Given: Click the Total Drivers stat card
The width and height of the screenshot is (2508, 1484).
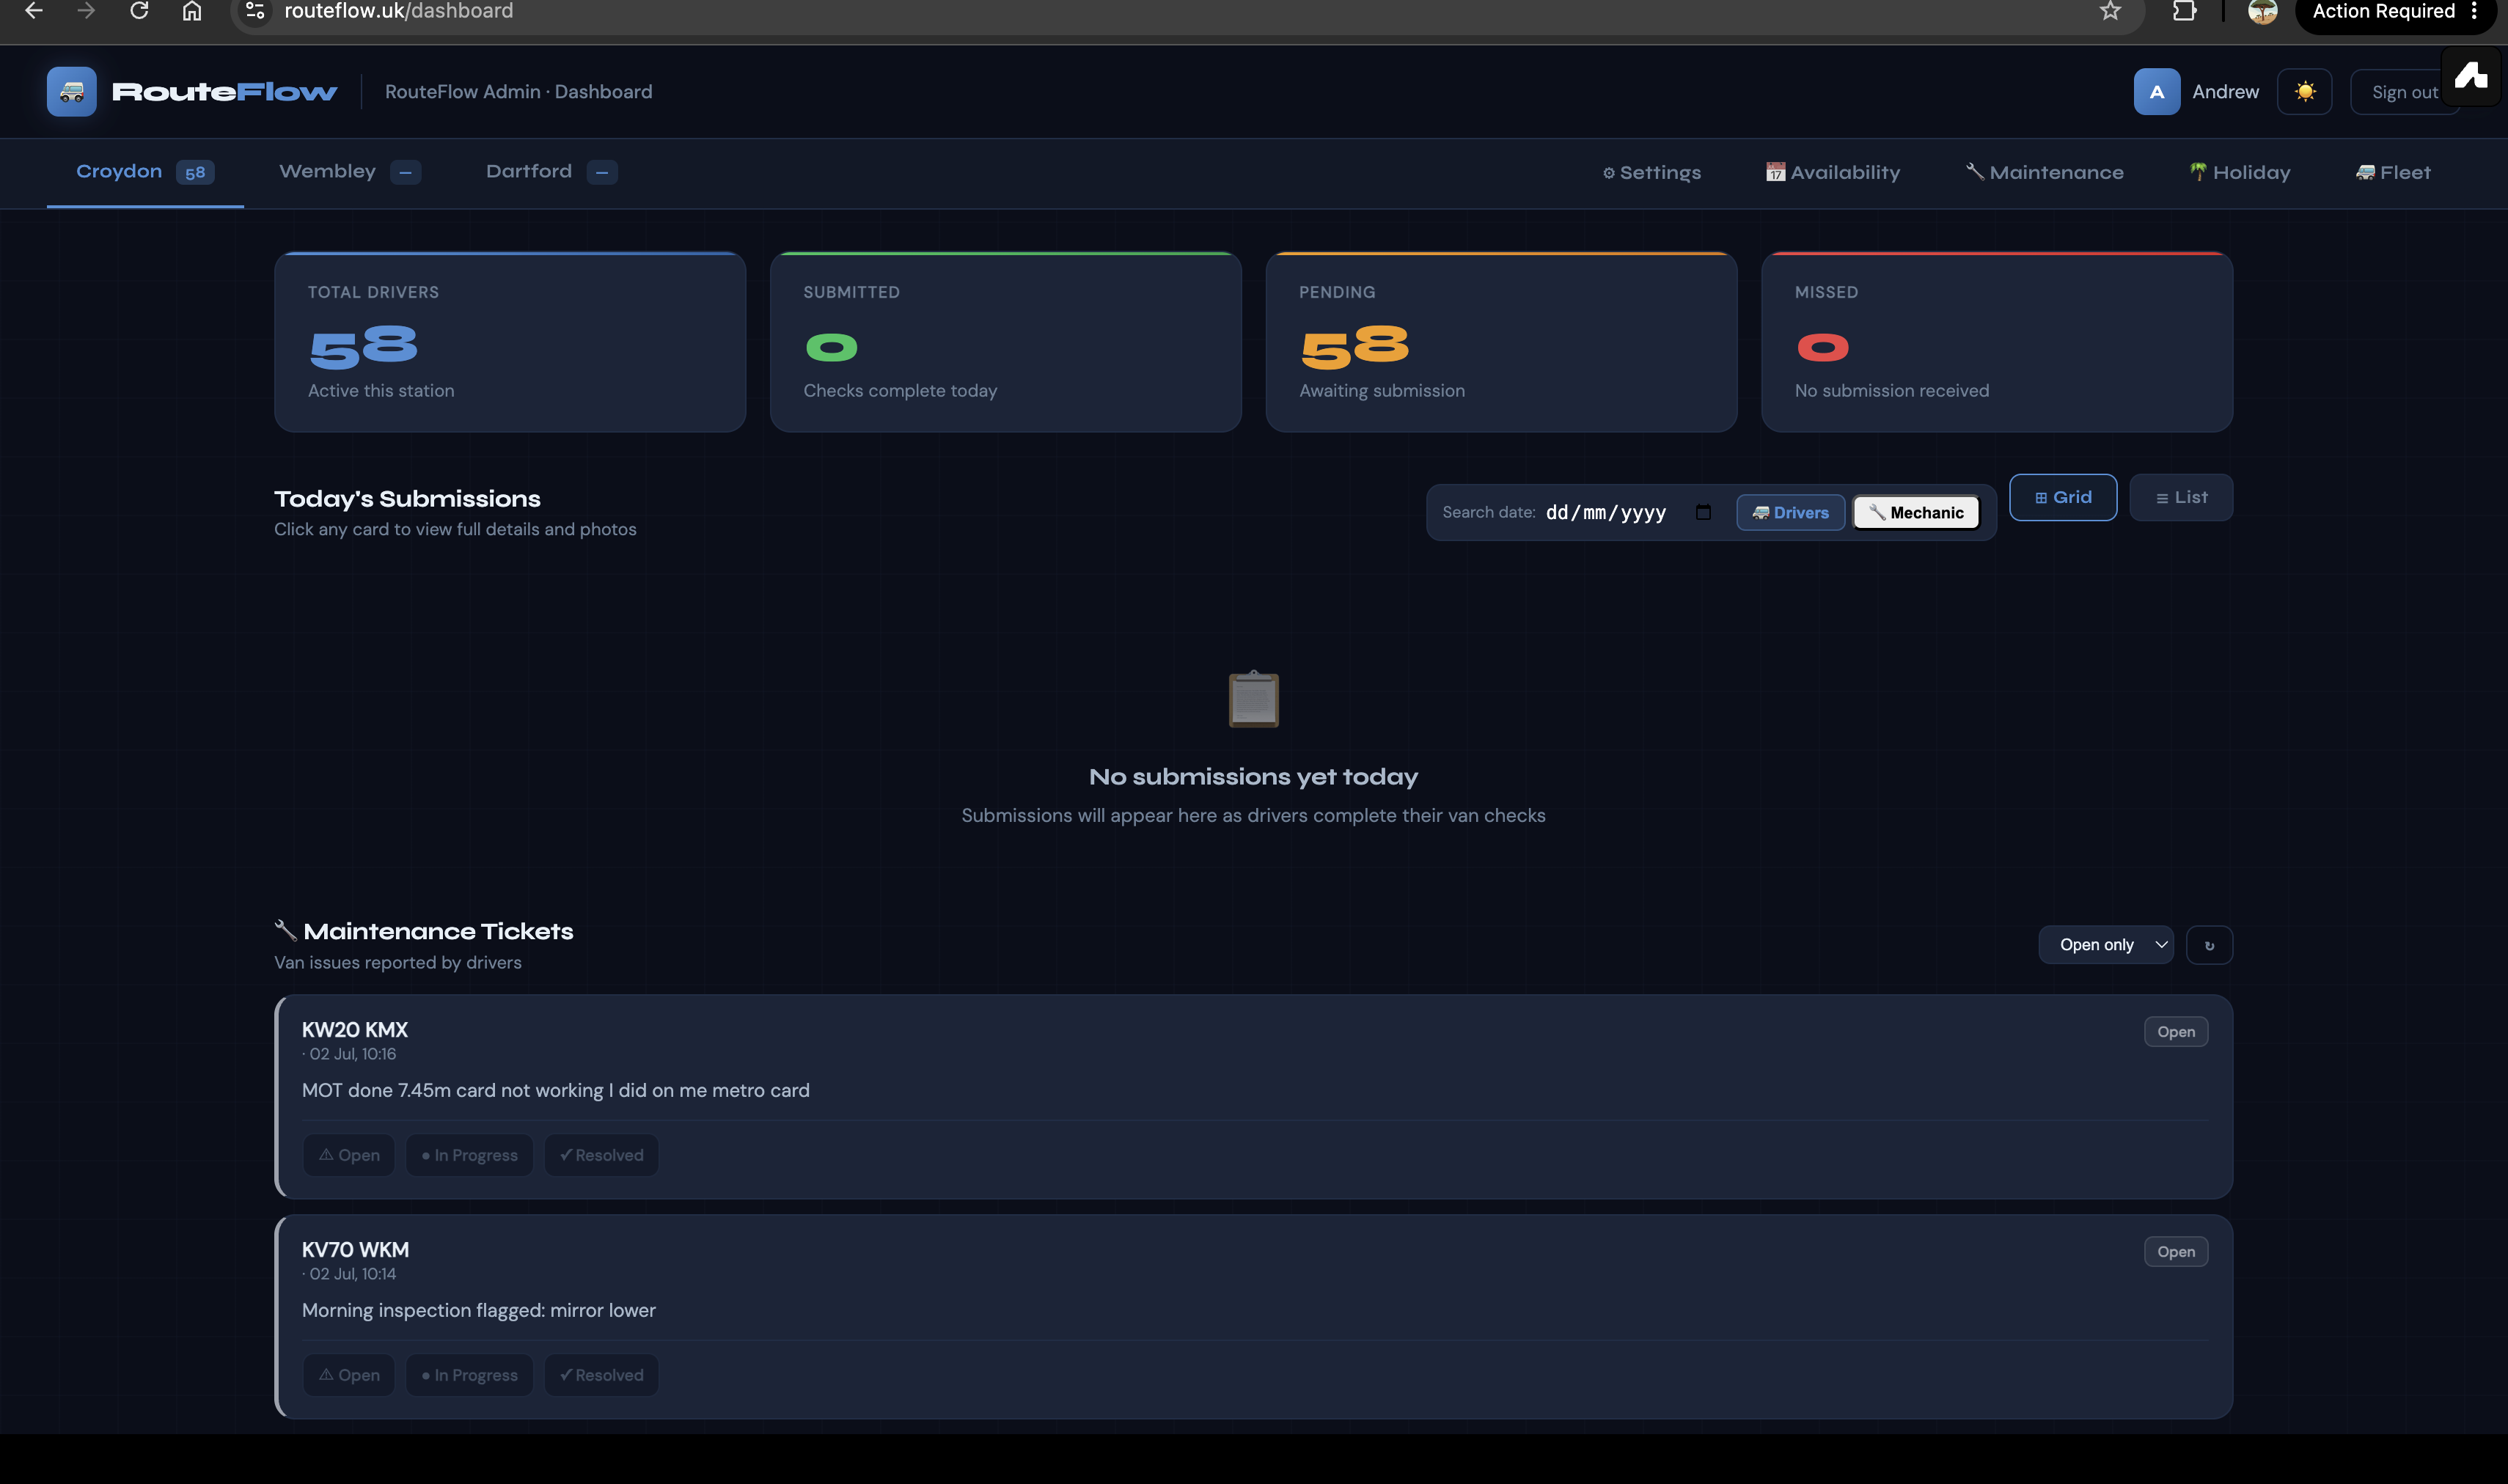Looking at the screenshot, I should coord(510,342).
